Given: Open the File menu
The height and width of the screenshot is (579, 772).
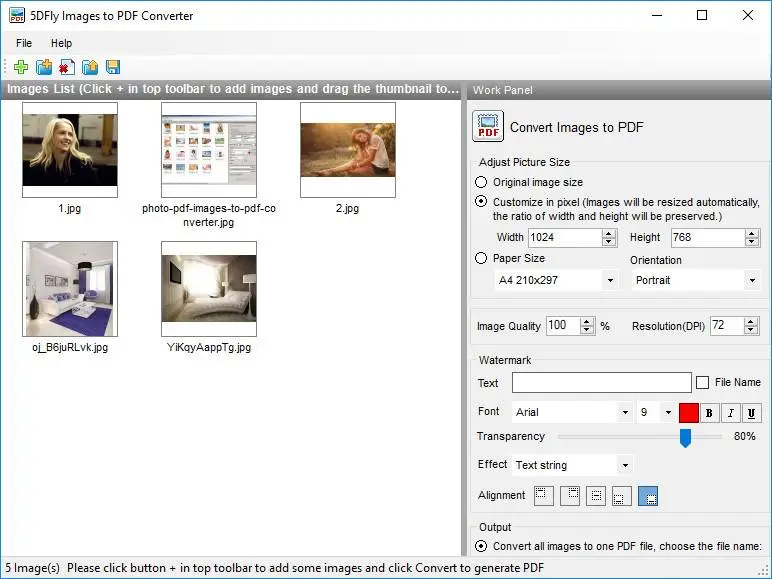Looking at the screenshot, I should (x=24, y=43).
